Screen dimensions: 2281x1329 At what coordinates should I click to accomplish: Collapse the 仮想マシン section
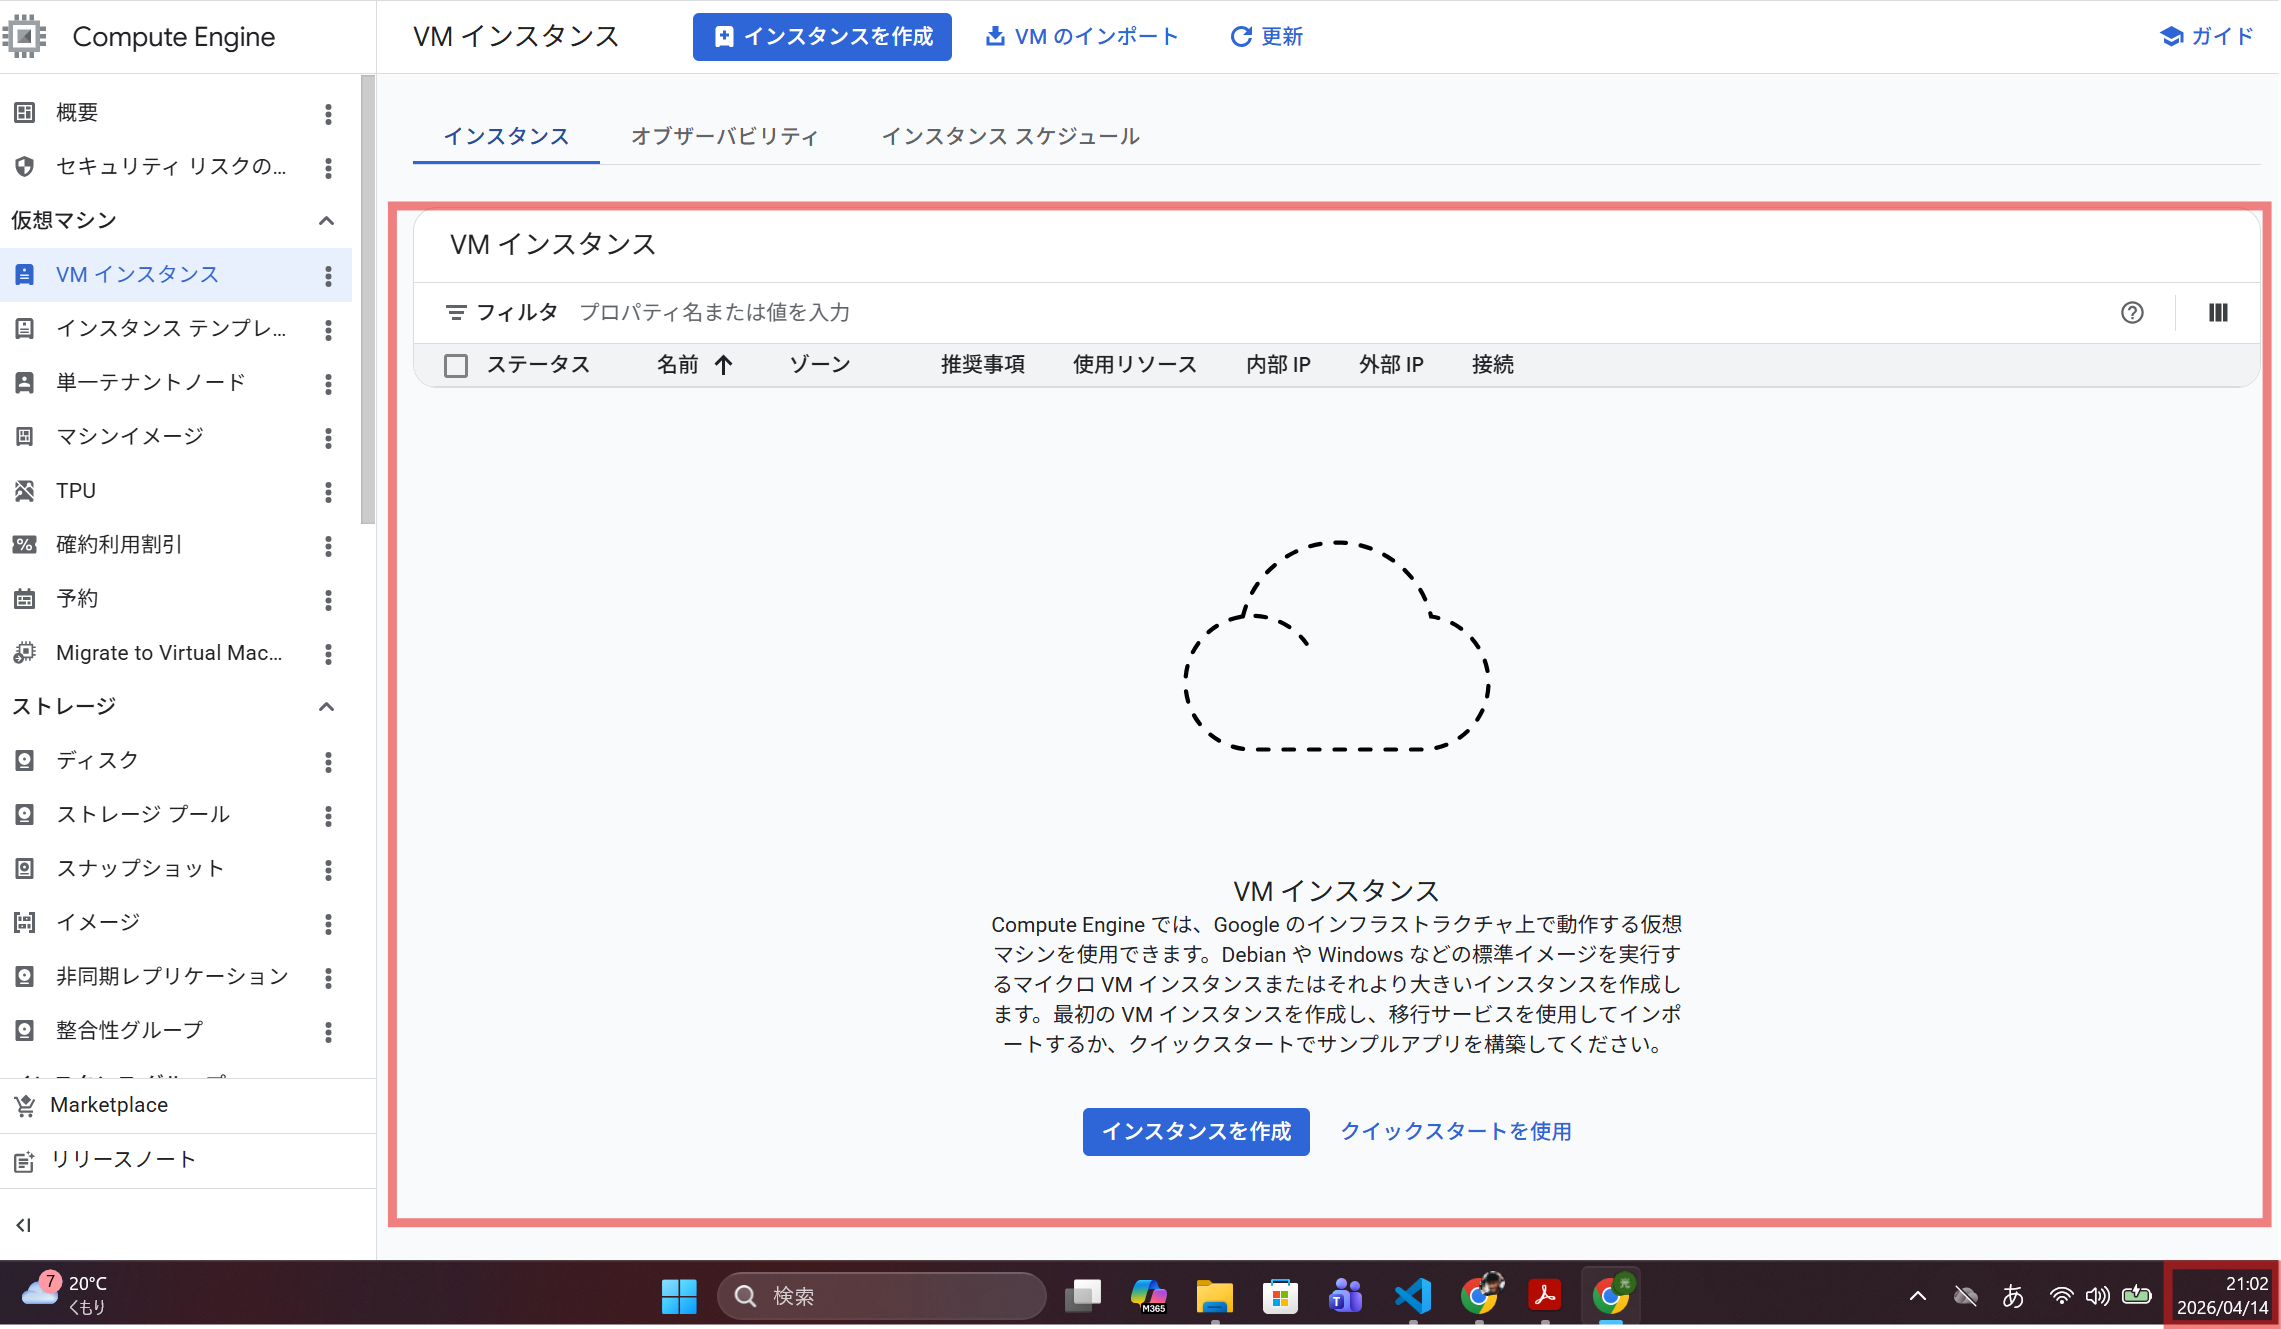tap(325, 220)
